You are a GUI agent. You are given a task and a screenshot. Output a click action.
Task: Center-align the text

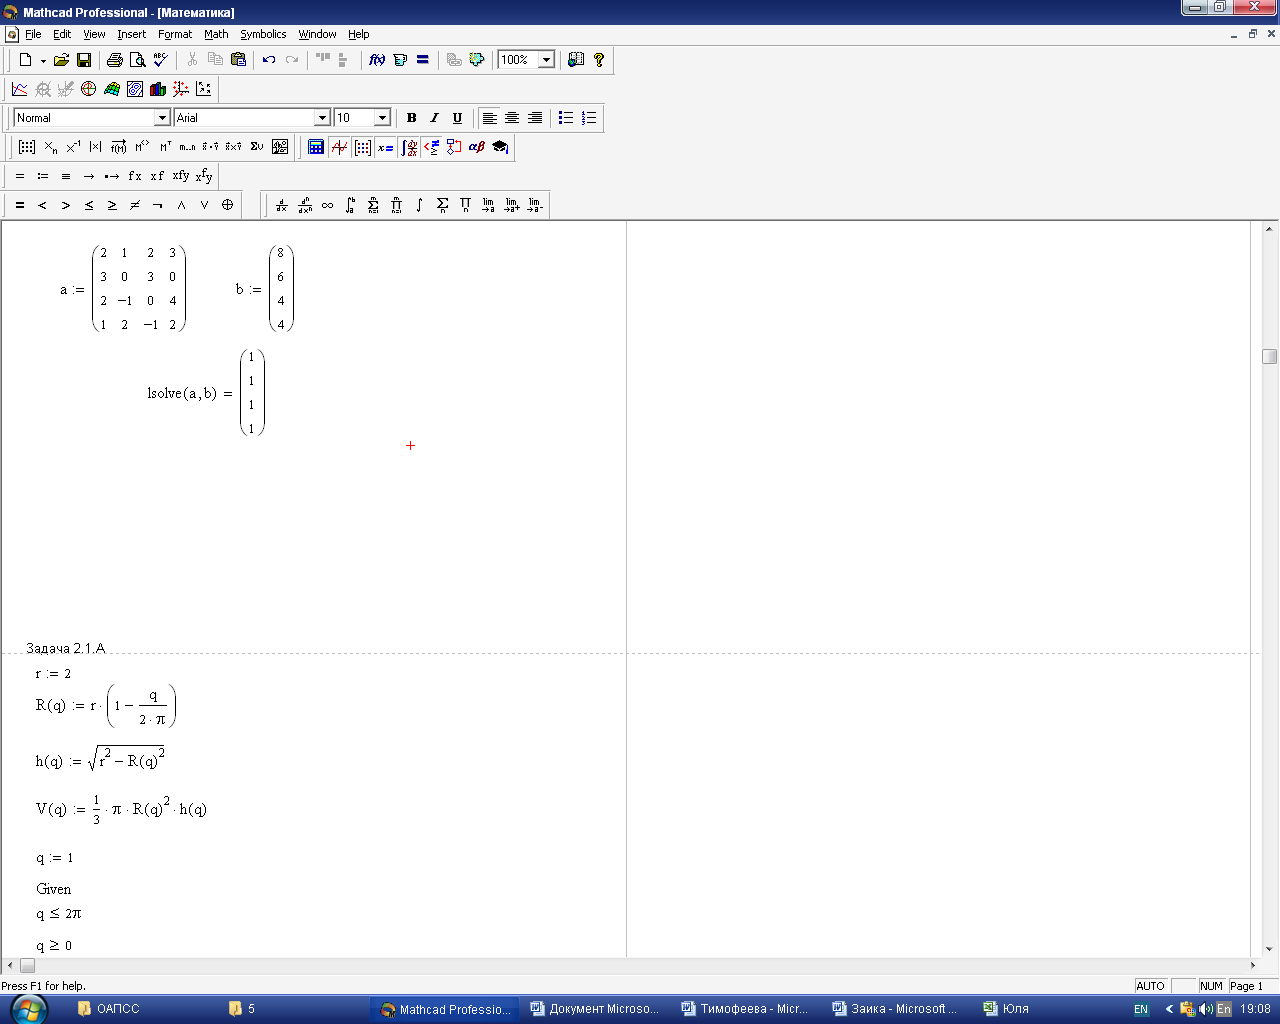pyautogui.click(x=512, y=118)
